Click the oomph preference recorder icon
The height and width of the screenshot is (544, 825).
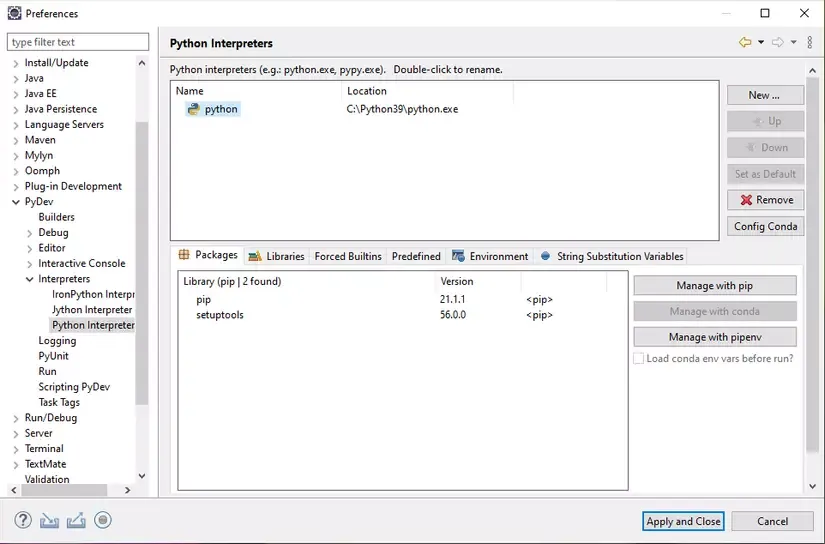pyautogui.click(x=103, y=520)
